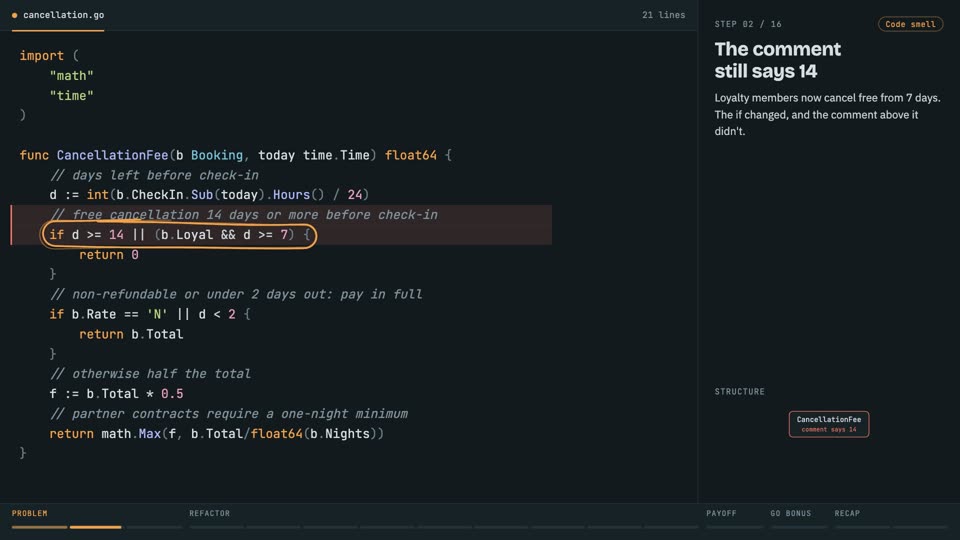Jump to the PROBLEM section
The image size is (960, 540).
[29, 513]
